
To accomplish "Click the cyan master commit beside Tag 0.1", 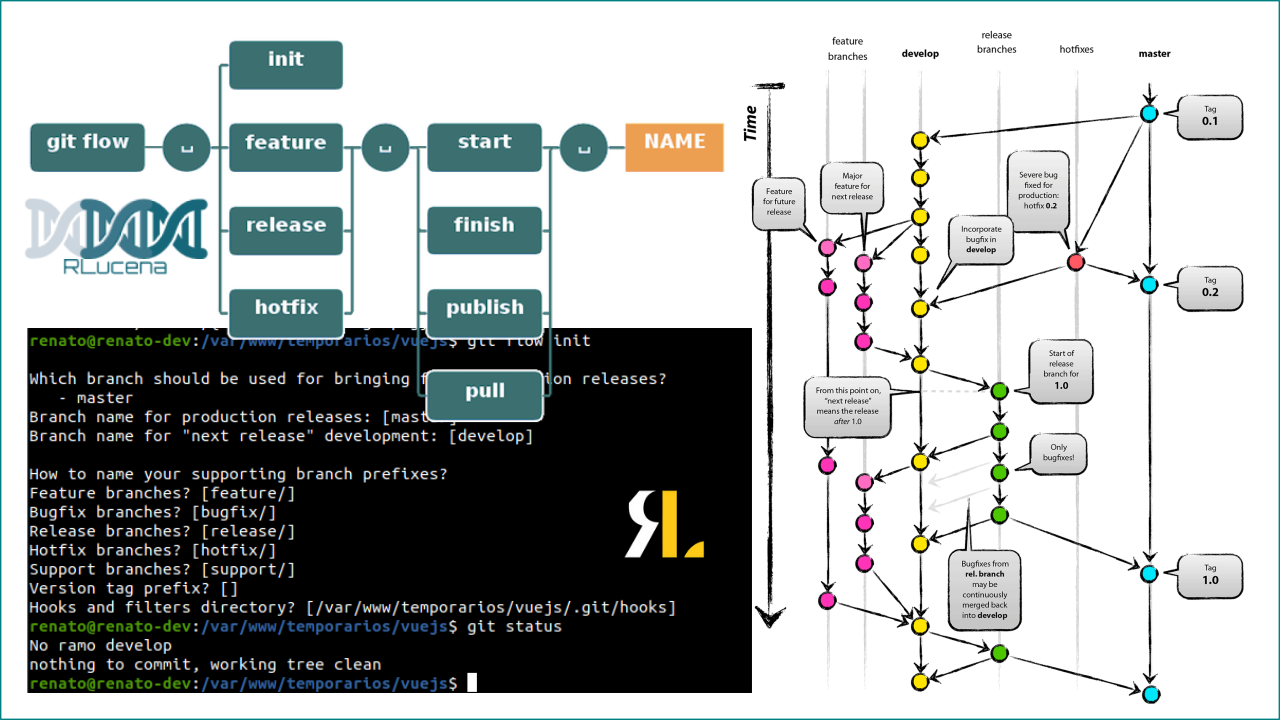I will (1149, 114).
